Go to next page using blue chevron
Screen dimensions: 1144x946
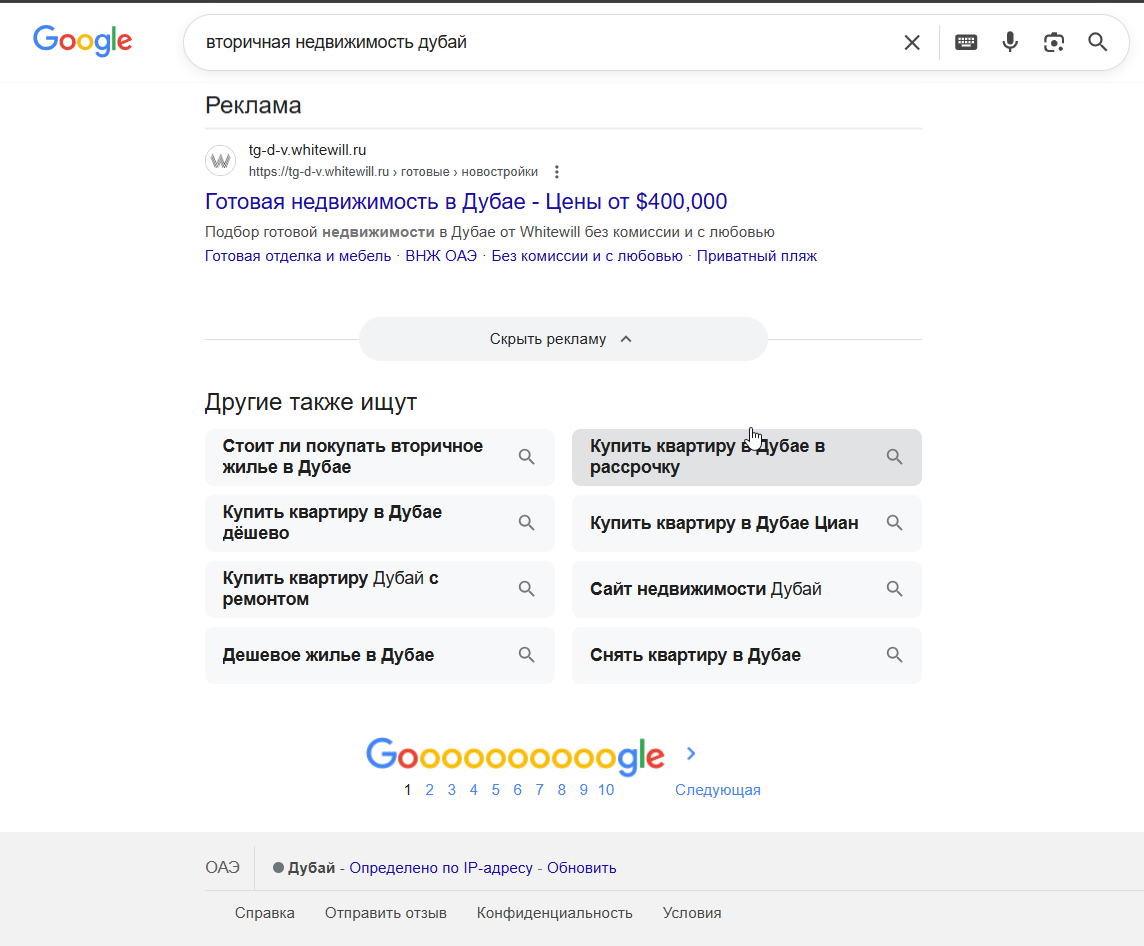click(691, 754)
